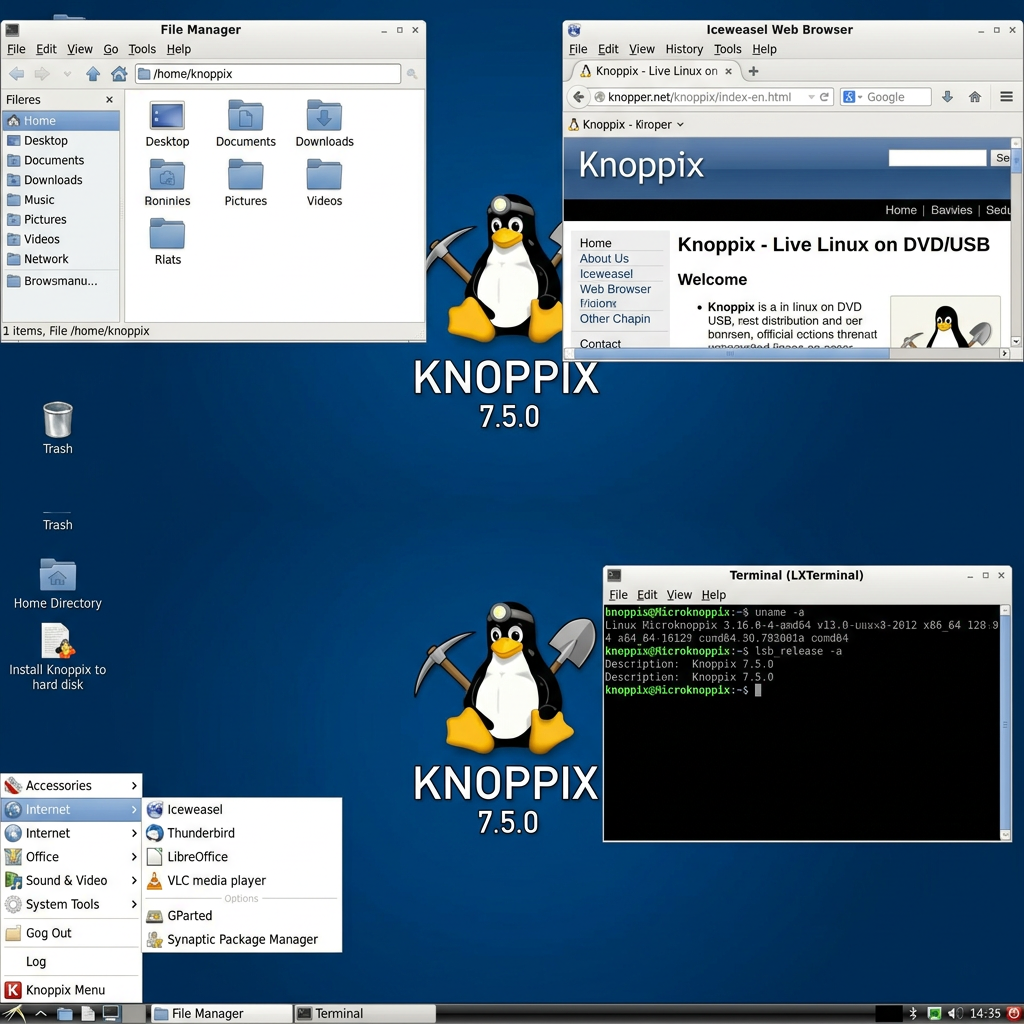Expand the Knoppix - Kiroper bookmark dropdown
The width and height of the screenshot is (1024, 1024).
point(680,124)
